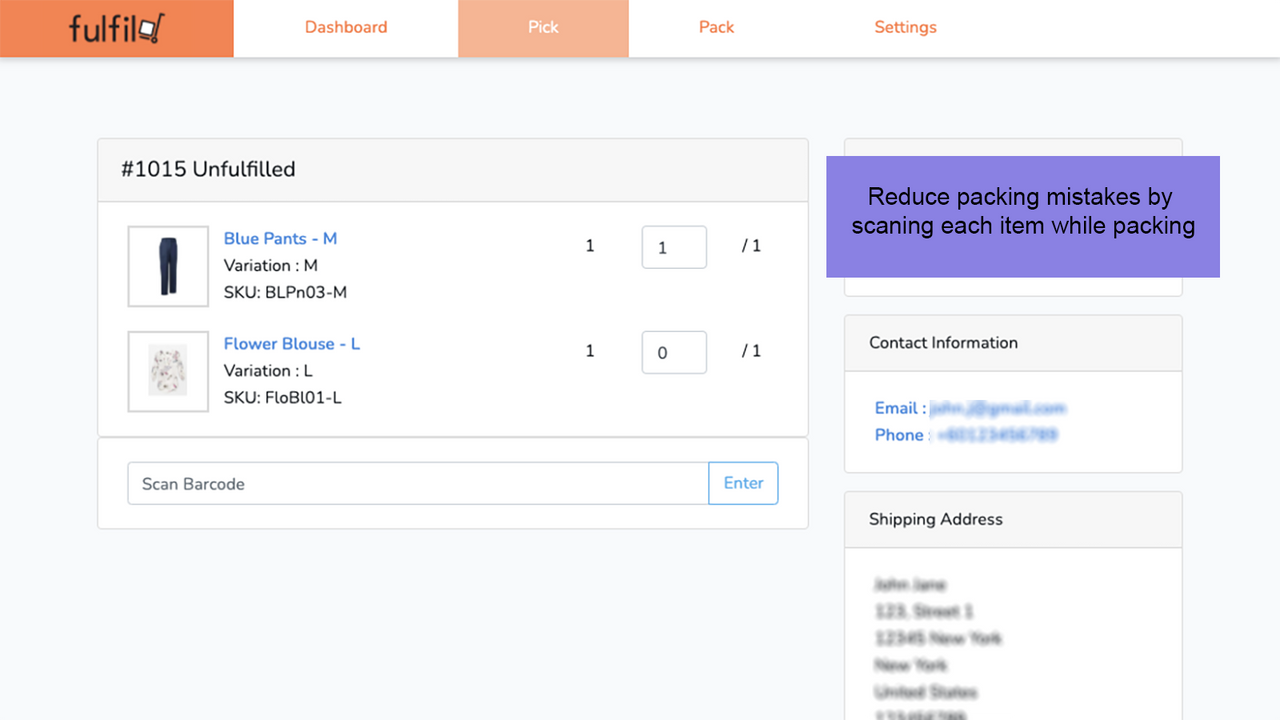Open Blue Pants - M product link

[280, 238]
